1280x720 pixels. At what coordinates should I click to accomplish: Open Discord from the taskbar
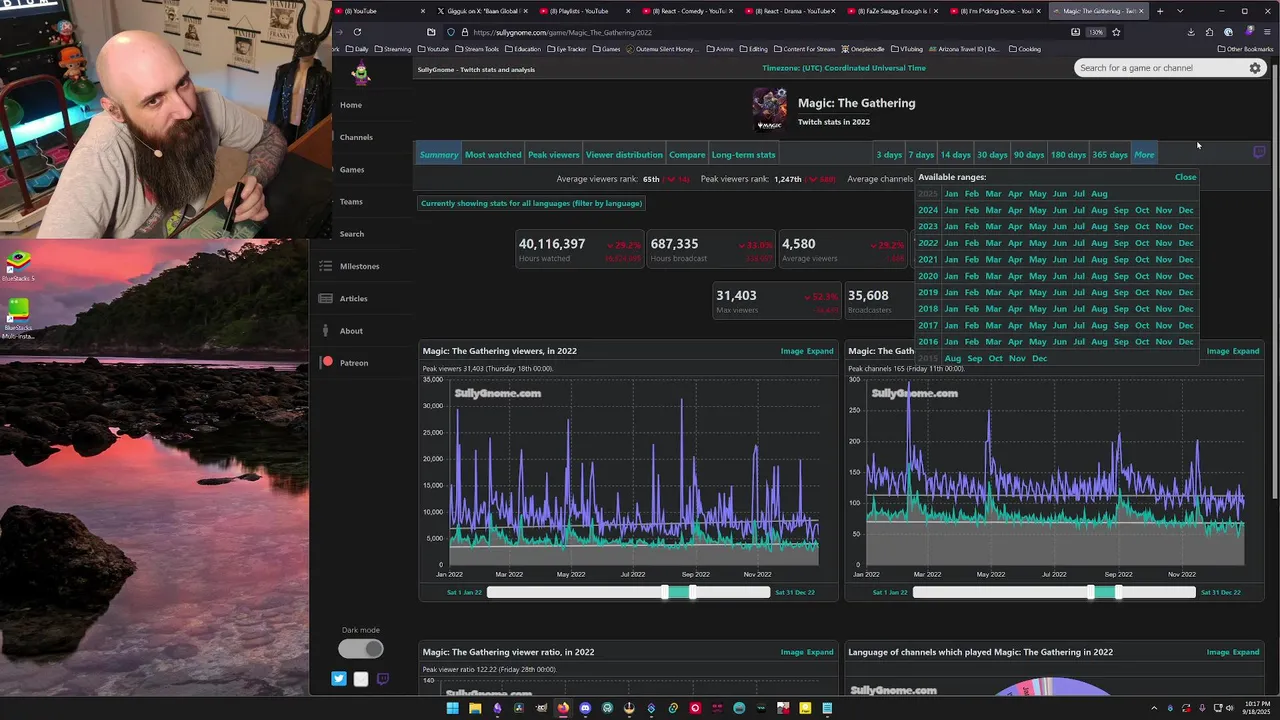click(585, 708)
